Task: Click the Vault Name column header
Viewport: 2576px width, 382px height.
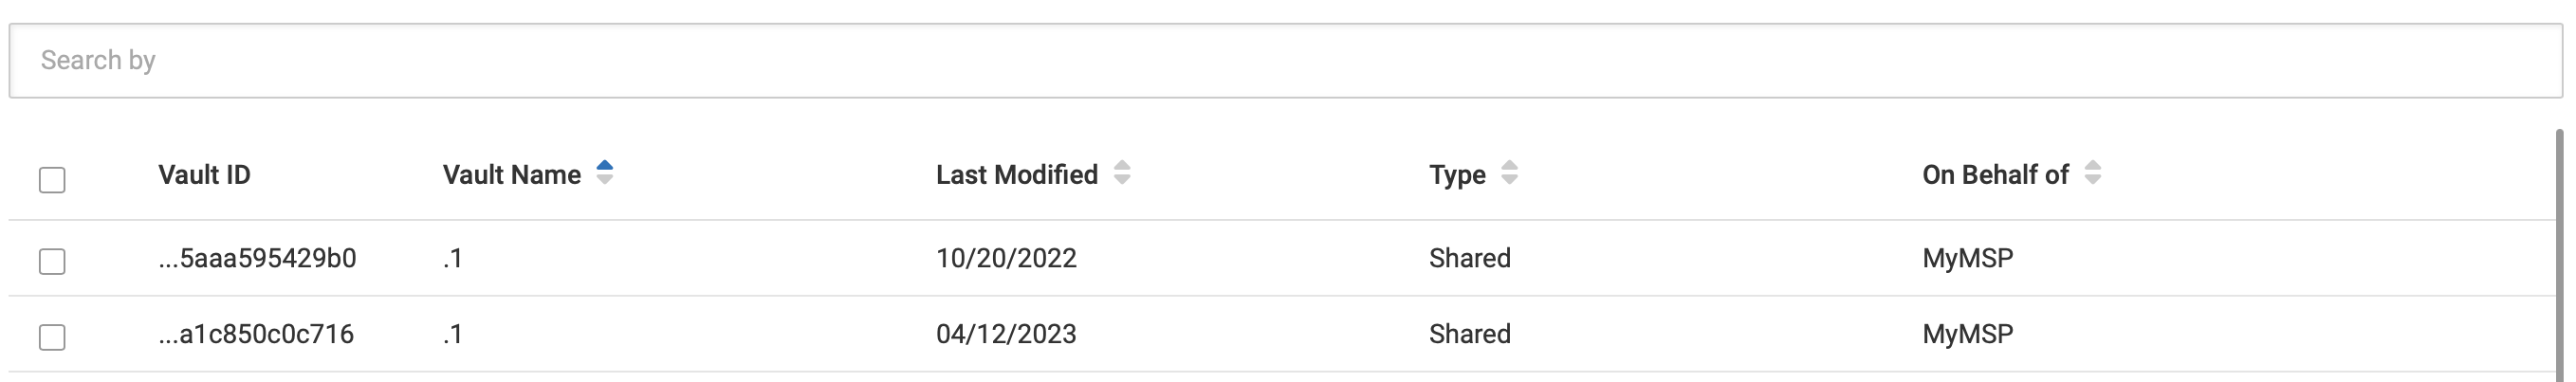Action: (x=511, y=175)
